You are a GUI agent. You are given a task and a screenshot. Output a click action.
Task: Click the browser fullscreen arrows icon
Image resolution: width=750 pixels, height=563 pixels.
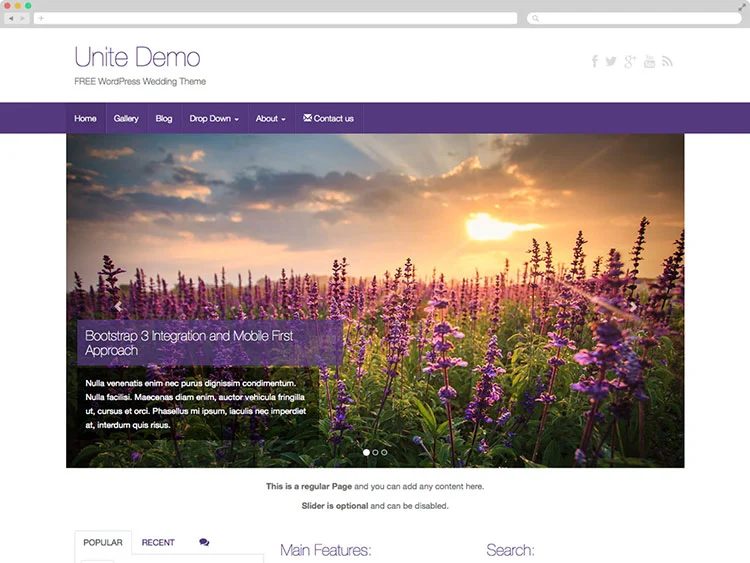coord(739,6)
